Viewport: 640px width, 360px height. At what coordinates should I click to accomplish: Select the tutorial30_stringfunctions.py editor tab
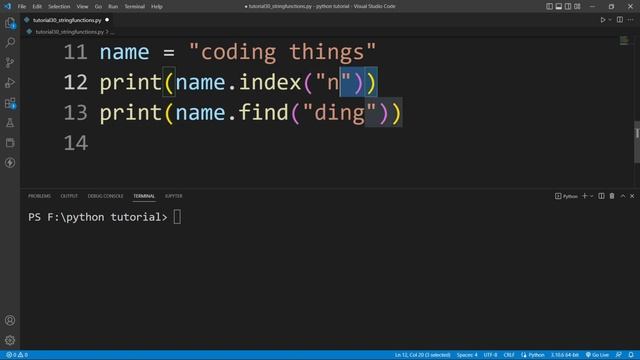(x=67, y=20)
